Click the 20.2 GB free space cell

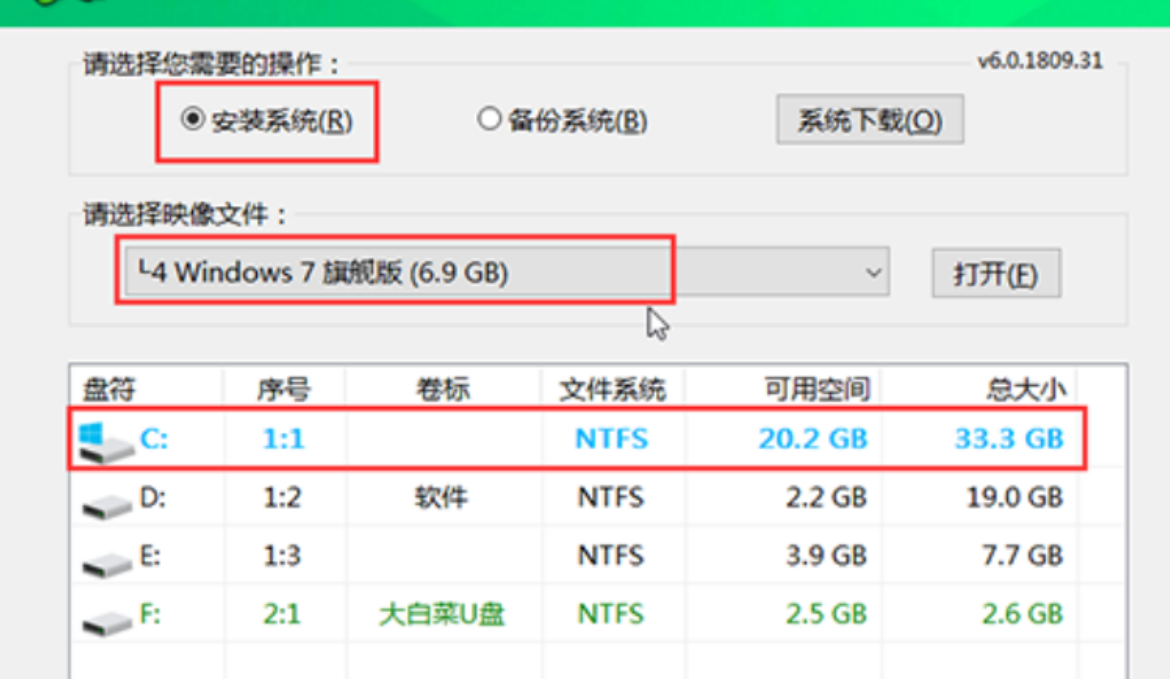point(813,439)
